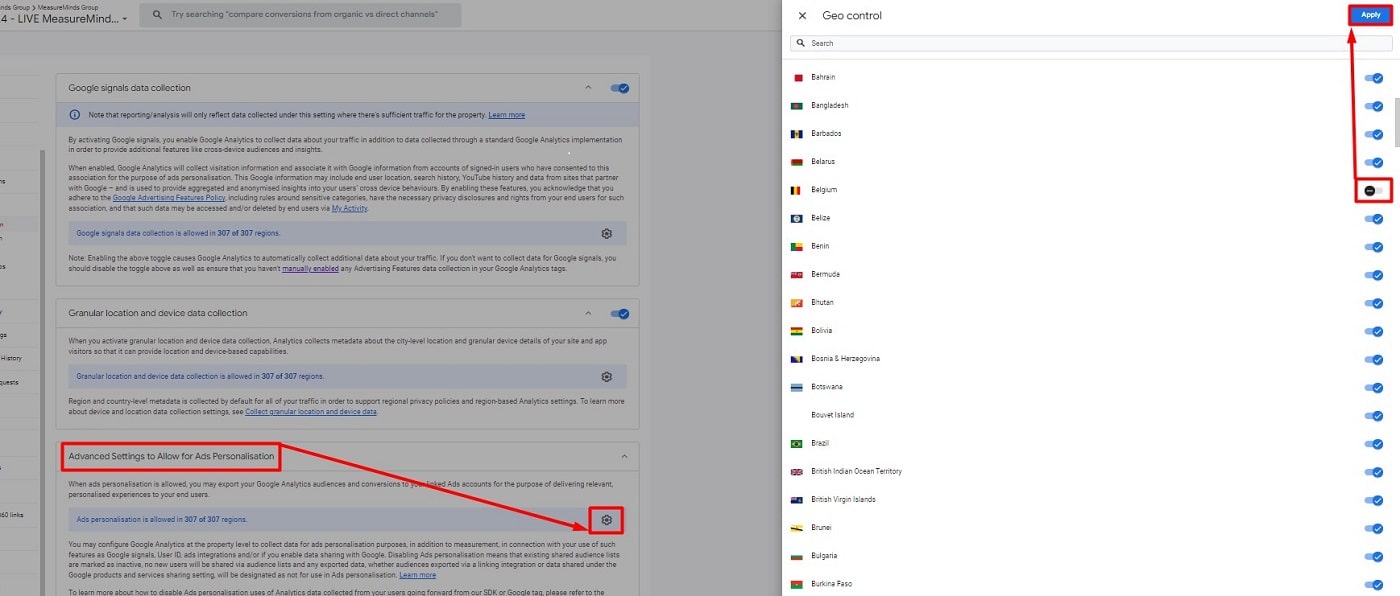The image size is (1400, 596).
Task: Select History in the left sidebar
Action: click(x=14, y=358)
